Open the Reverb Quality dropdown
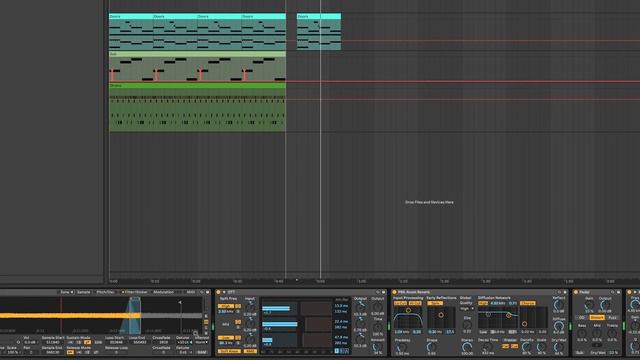This screenshot has height=360, width=640. tap(467, 309)
